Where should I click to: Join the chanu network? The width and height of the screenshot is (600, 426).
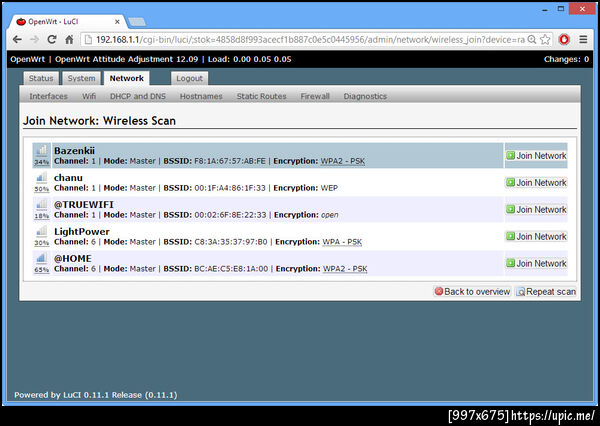click(x=536, y=183)
